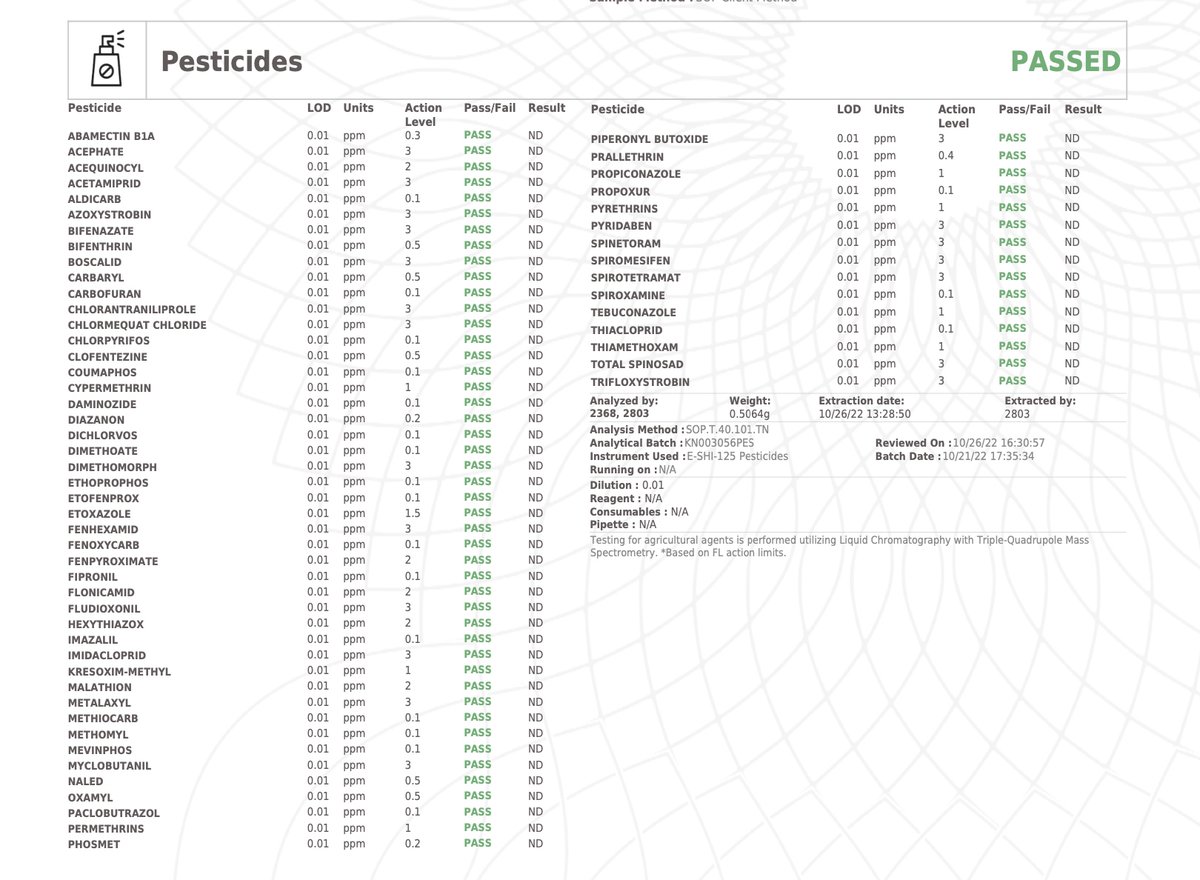Select the DIAZANON row
Image resolution: width=1200 pixels, height=880 pixels.
pos(96,420)
